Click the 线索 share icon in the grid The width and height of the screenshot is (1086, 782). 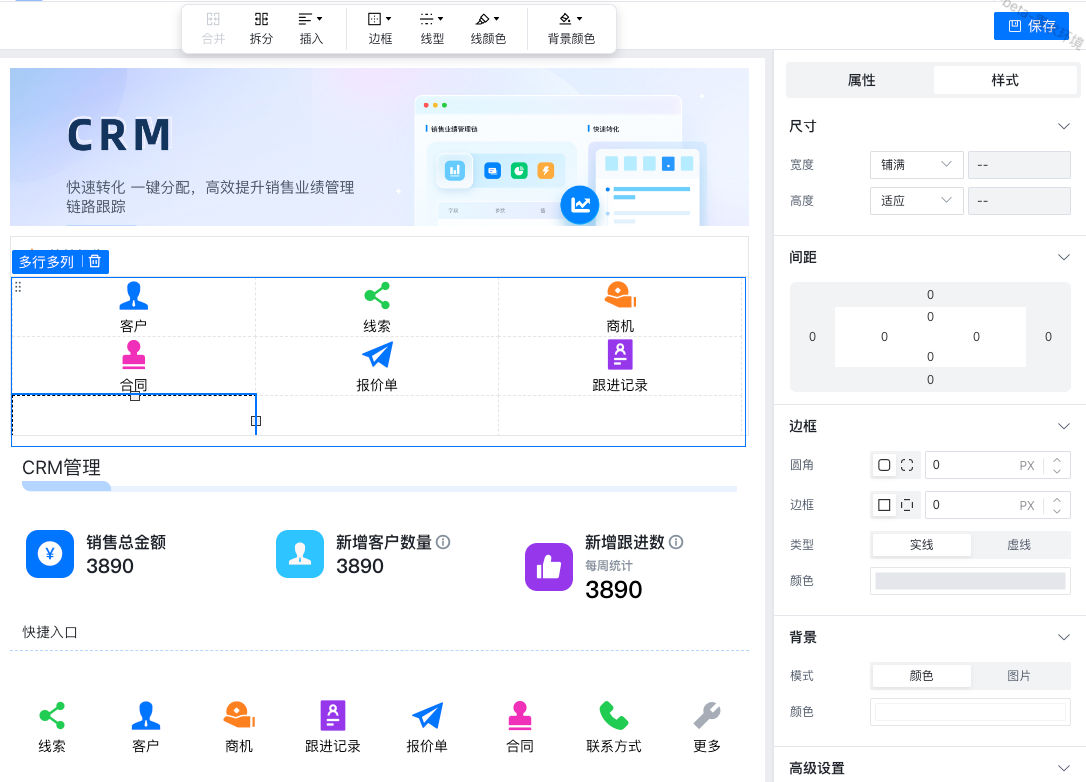point(377,295)
